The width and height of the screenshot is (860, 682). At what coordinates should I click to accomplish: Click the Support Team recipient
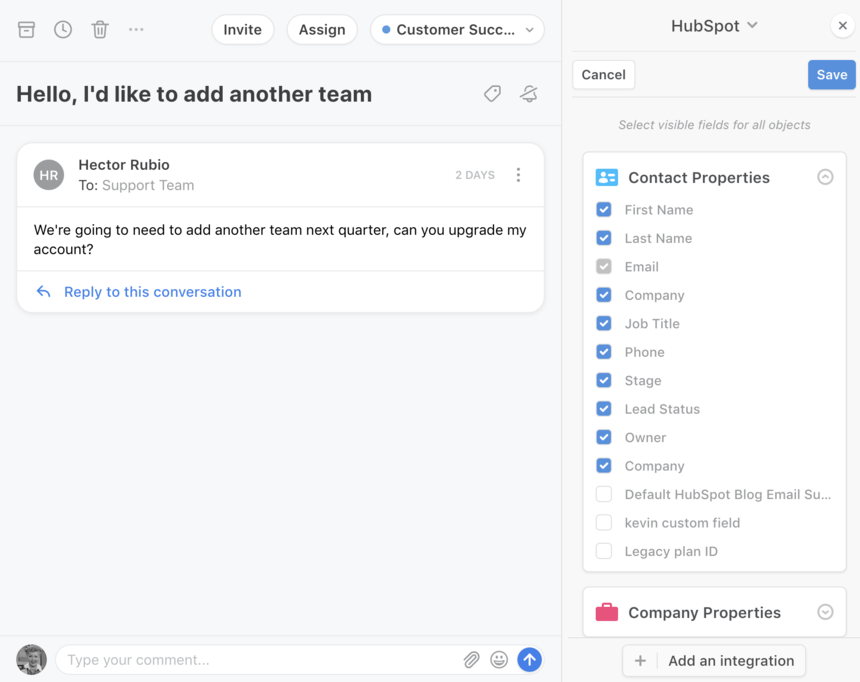tap(148, 185)
